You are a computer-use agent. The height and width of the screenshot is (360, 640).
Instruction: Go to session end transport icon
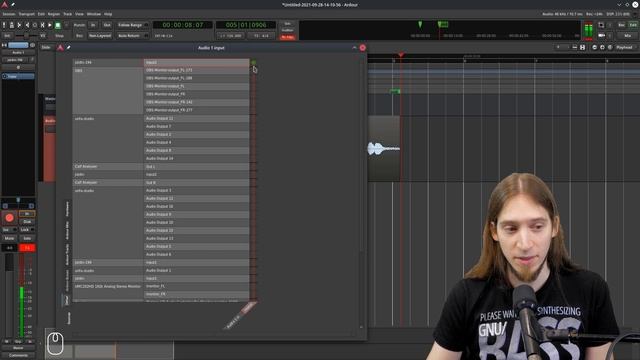tap(27, 25)
